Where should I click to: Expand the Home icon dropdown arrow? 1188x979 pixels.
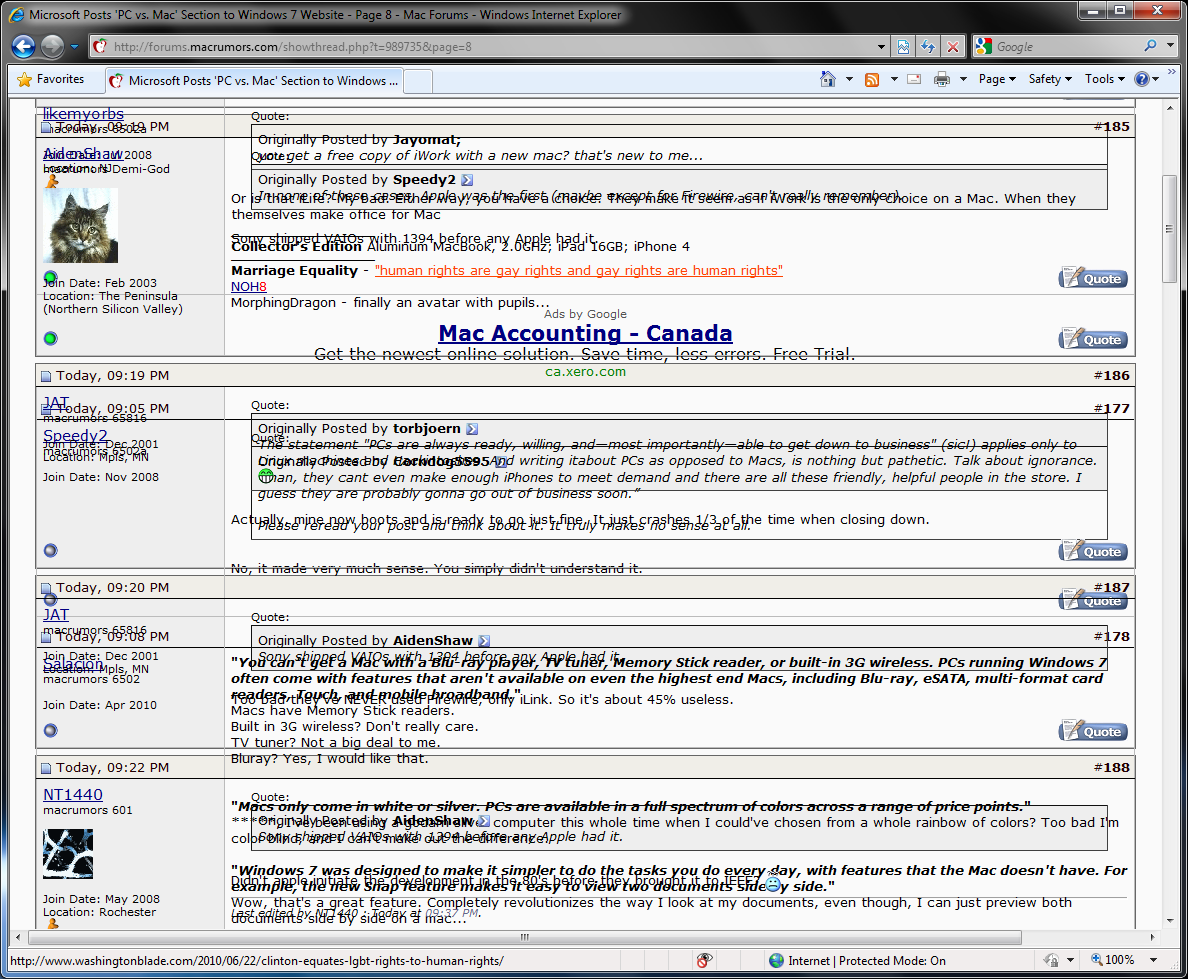849,79
